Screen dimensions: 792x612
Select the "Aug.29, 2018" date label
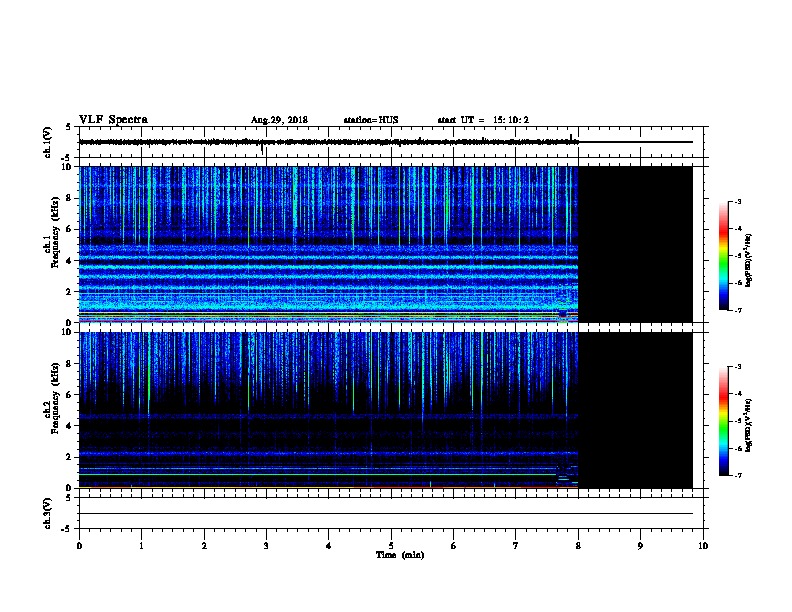pos(279,120)
